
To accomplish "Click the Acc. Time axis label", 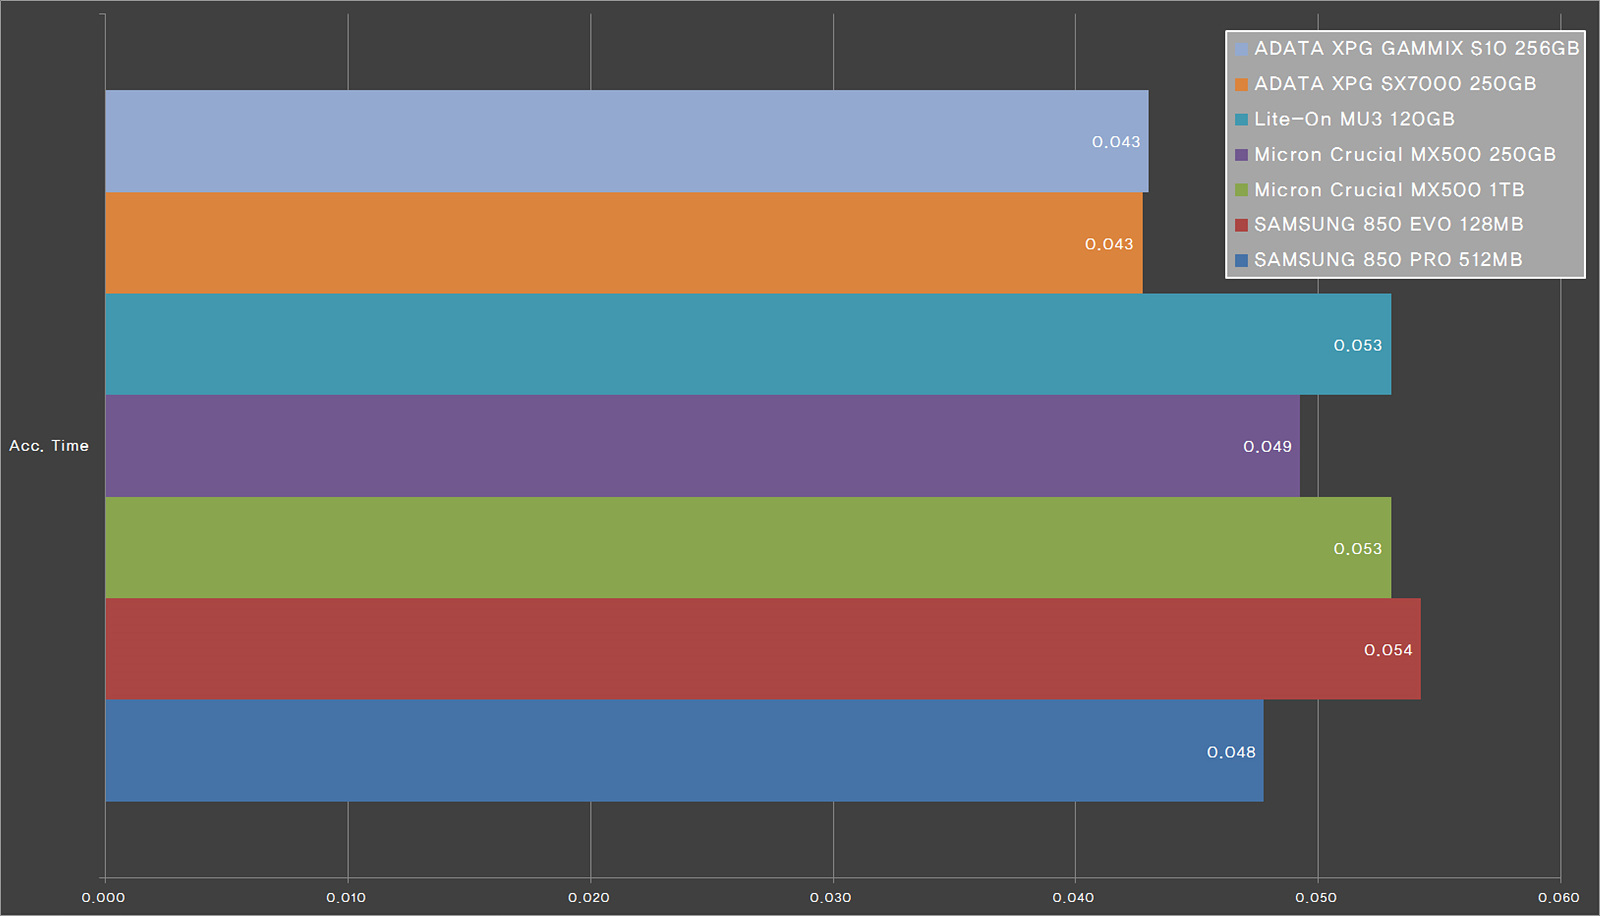I will pyautogui.click(x=48, y=445).
